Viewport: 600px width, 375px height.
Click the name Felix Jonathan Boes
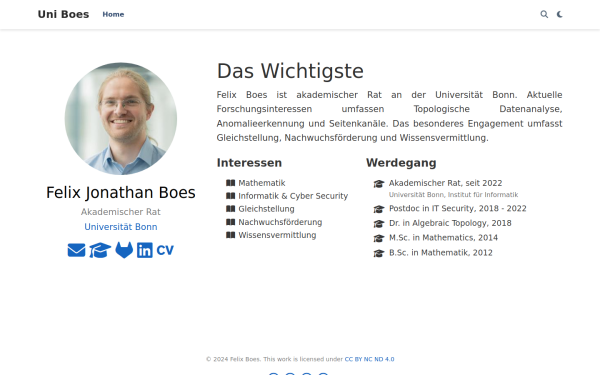click(x=121, y=192)
